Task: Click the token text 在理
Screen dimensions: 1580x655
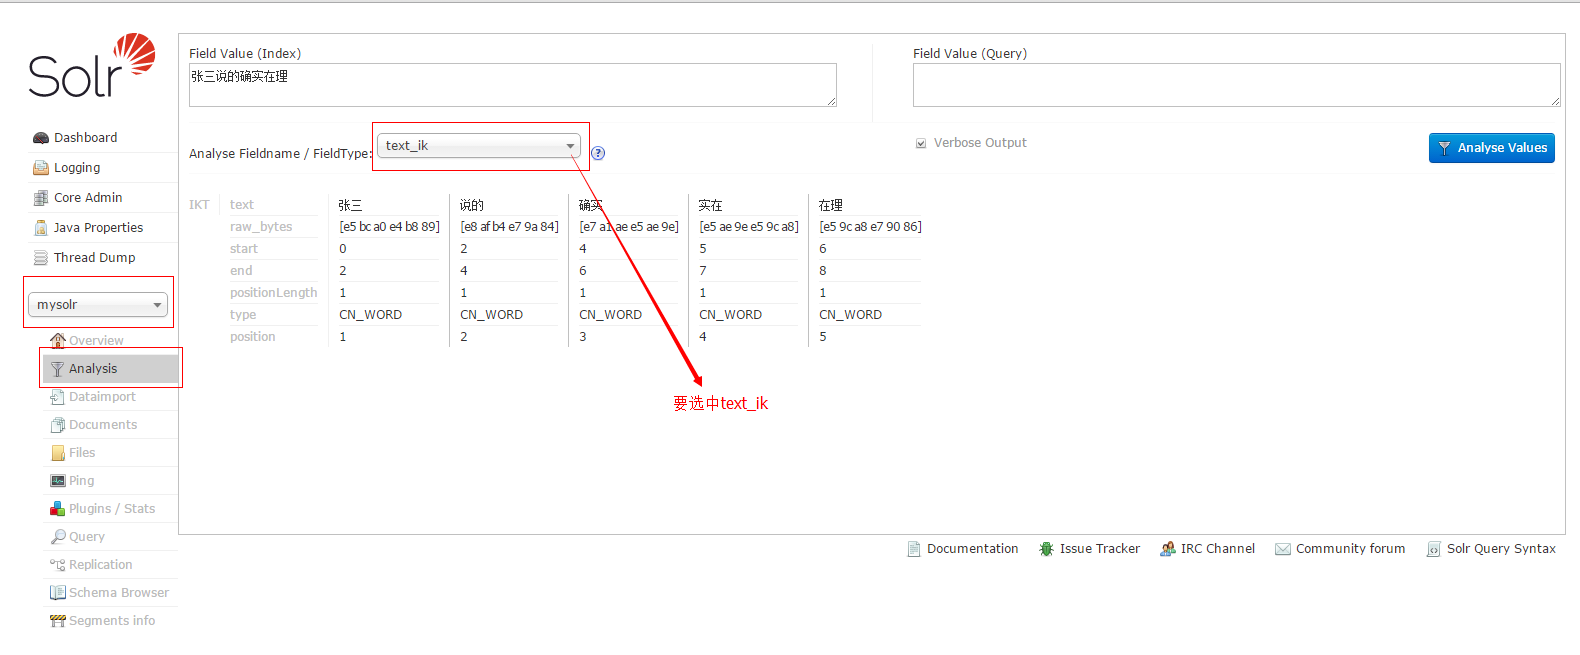Action: (x=830, y=205)
